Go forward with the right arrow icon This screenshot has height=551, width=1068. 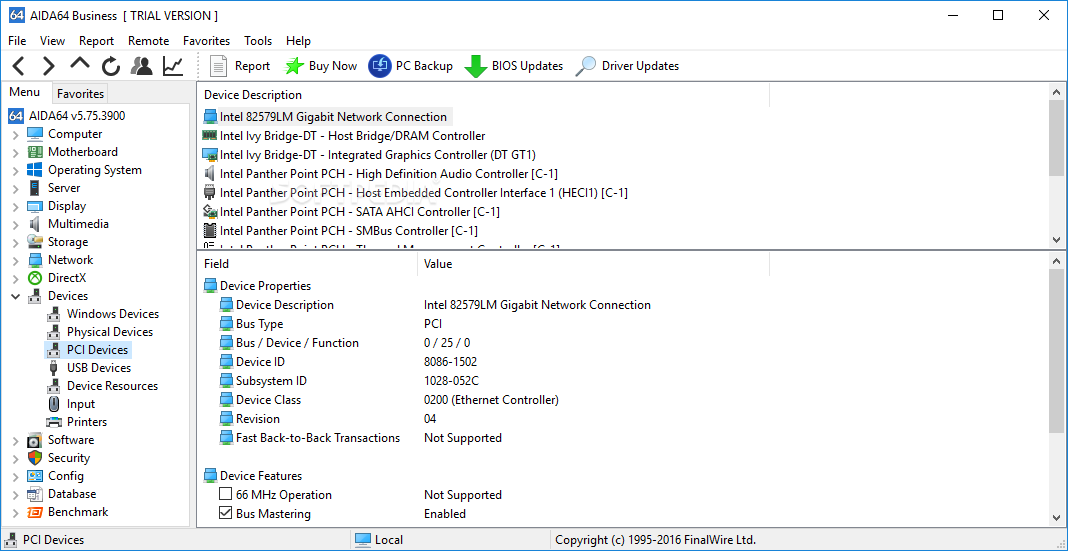[x=48, y=66]
